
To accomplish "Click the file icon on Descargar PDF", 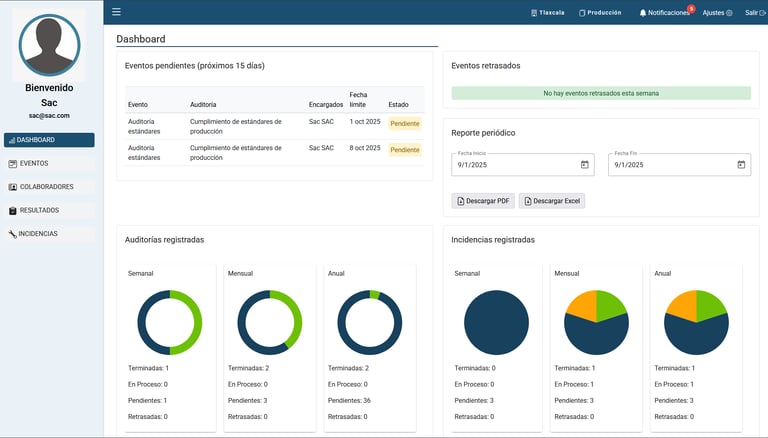I will pos(460,201).
